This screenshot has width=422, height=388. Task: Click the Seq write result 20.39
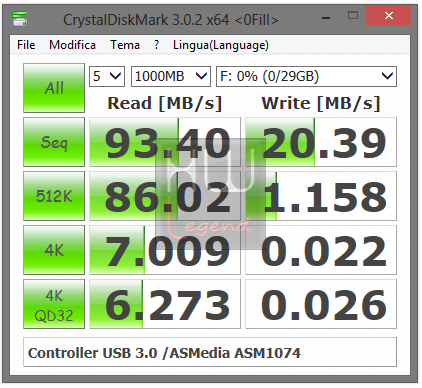coord(321,142)
